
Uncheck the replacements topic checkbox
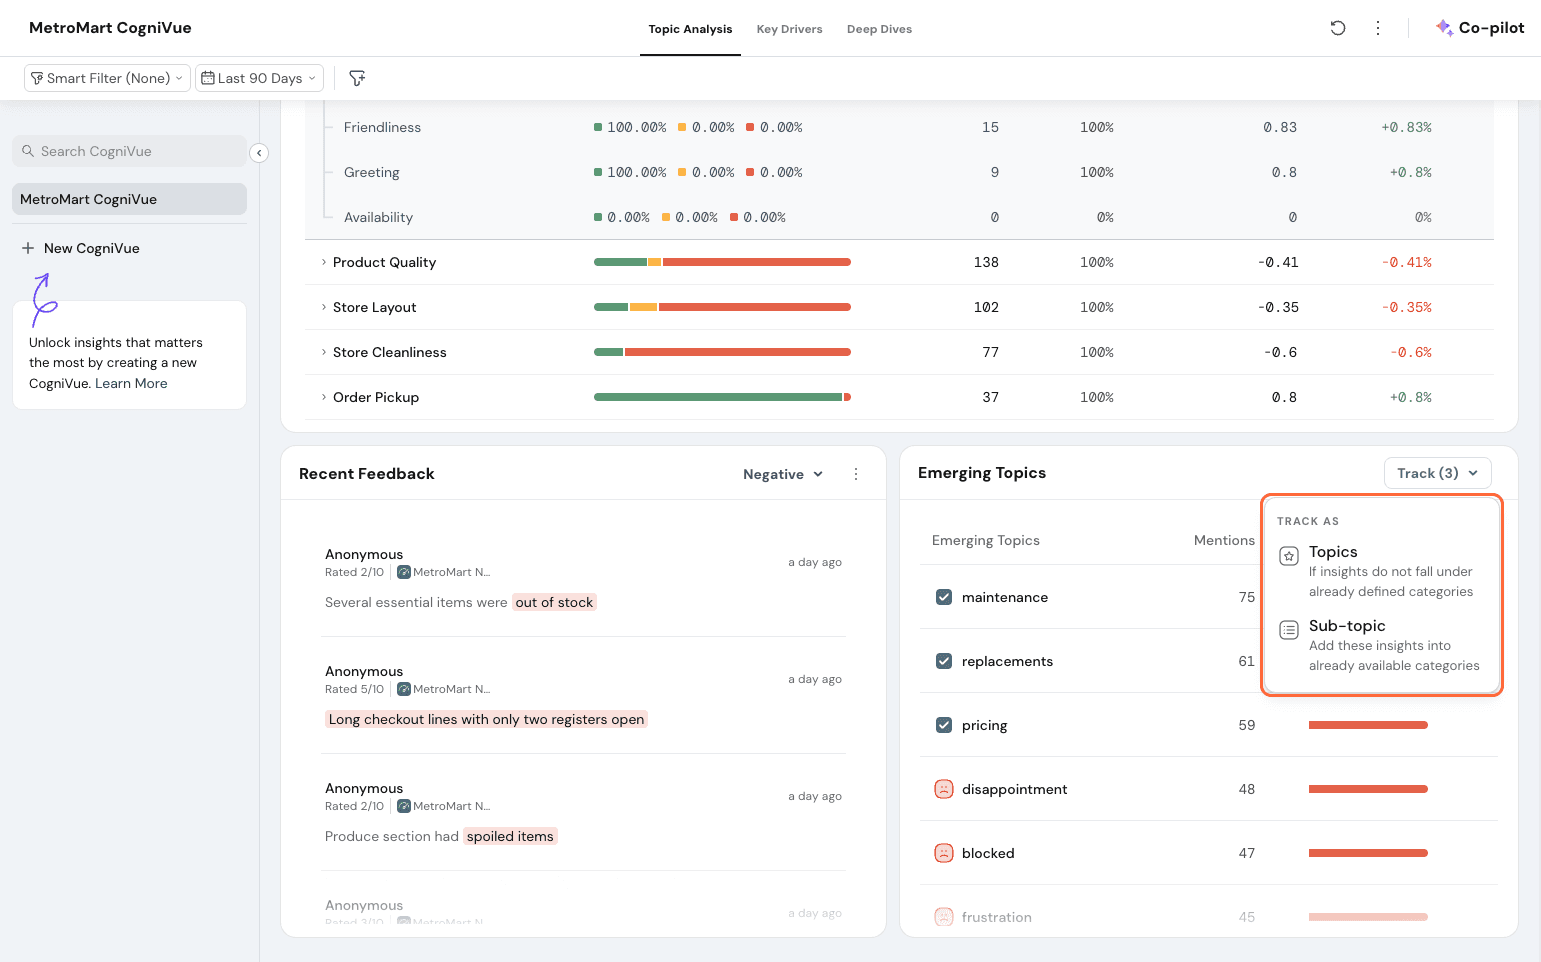coord(943,661)
